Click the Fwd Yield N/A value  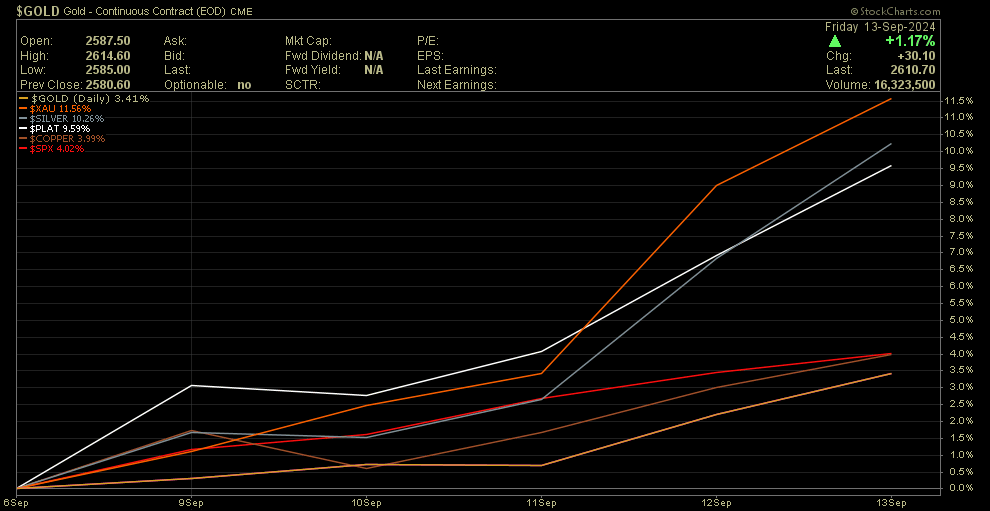[x=374, y=69]
